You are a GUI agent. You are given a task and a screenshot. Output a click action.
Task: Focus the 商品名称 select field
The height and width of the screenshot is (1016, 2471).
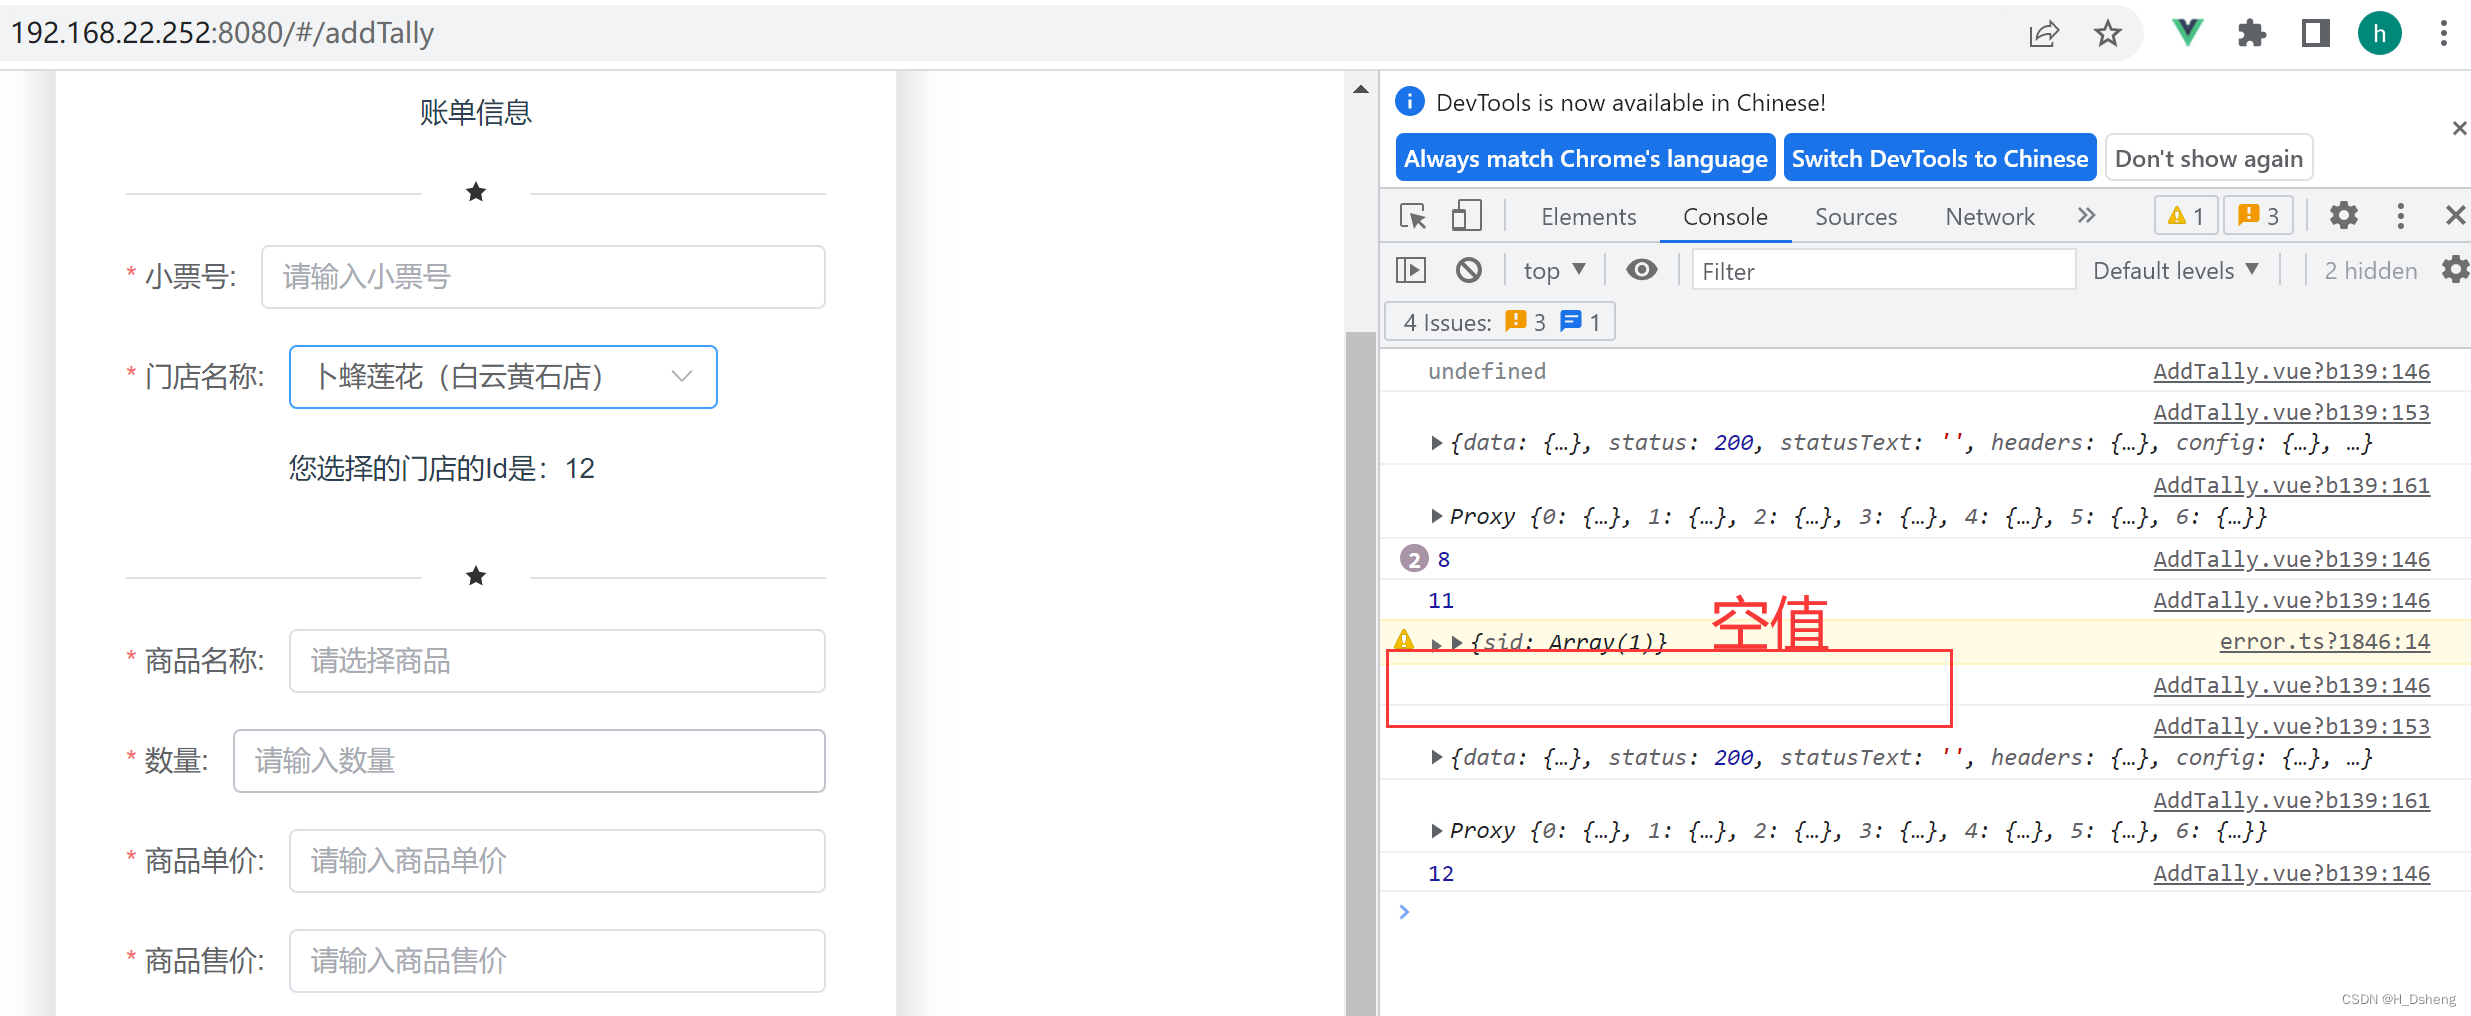tap(557, 661)
